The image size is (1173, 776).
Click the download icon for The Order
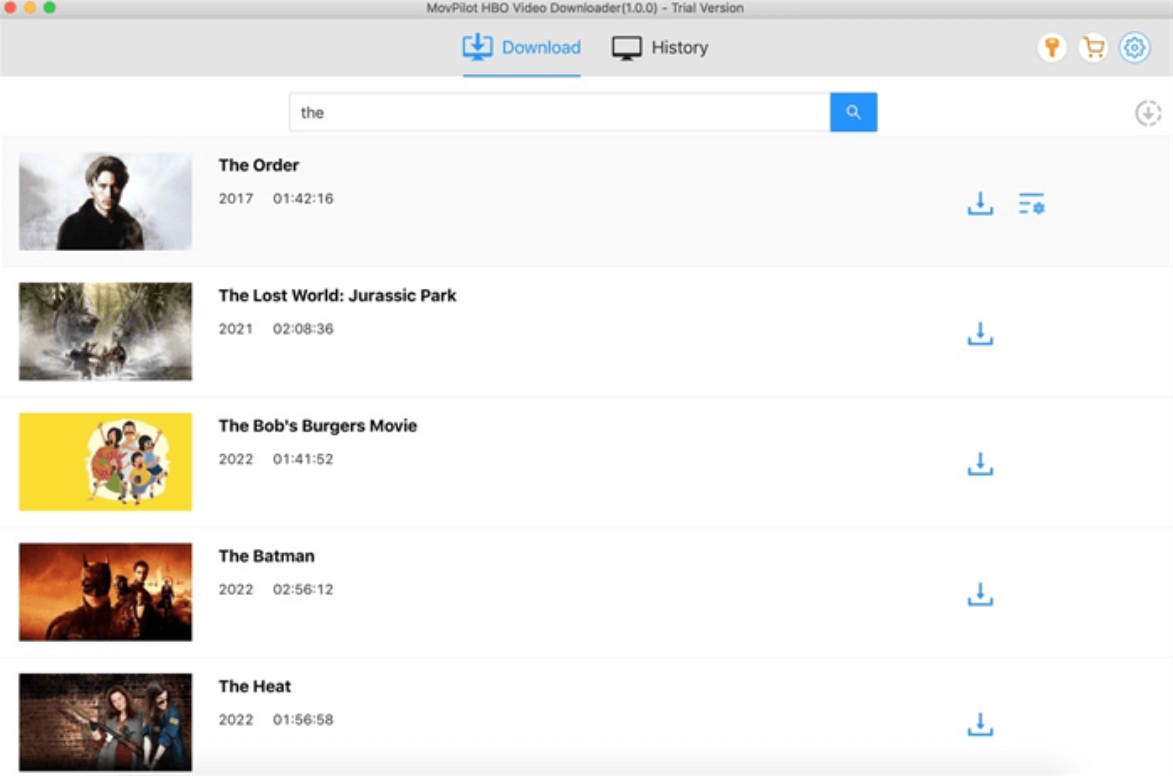coord(980,204)
